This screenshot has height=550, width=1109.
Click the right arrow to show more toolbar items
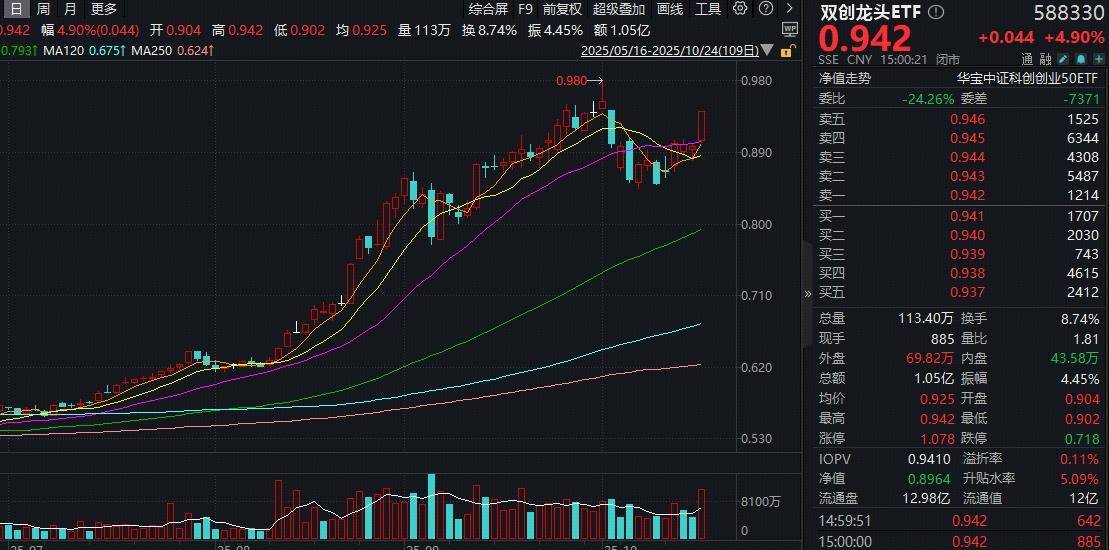point(788,9)
